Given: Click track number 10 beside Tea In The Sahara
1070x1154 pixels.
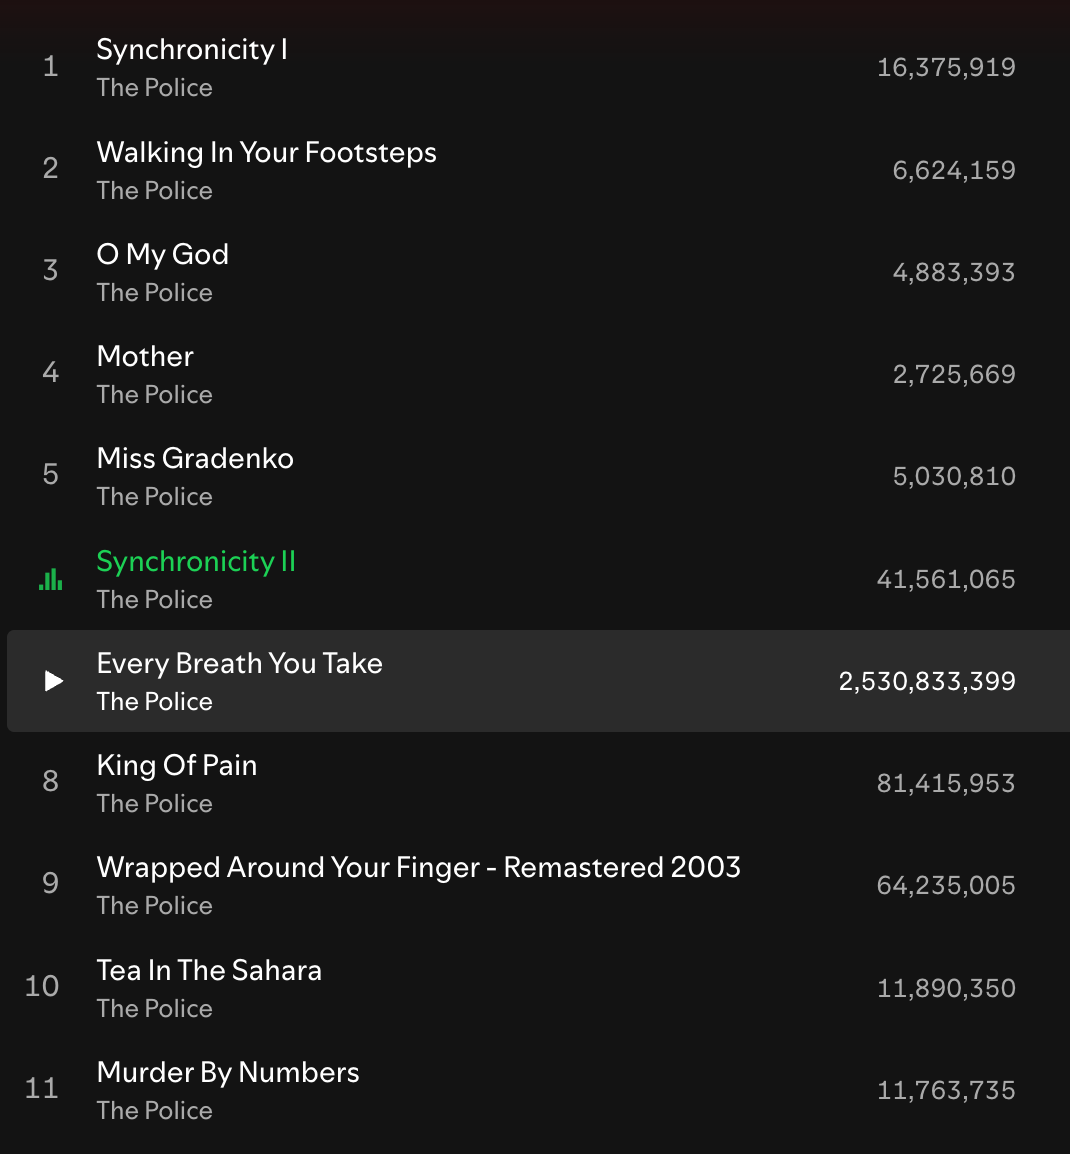Looking at the screenshot, I should tap(42, 987).
